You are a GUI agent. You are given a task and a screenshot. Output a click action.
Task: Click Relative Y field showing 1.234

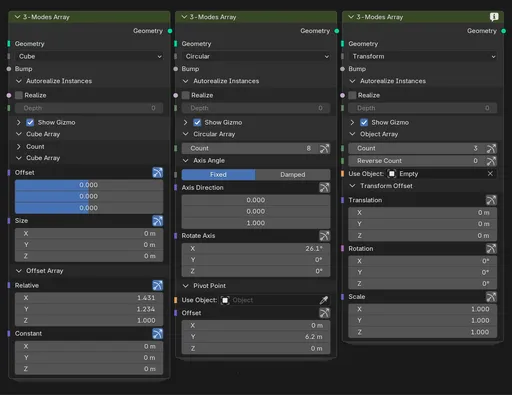tap(89, 309)
